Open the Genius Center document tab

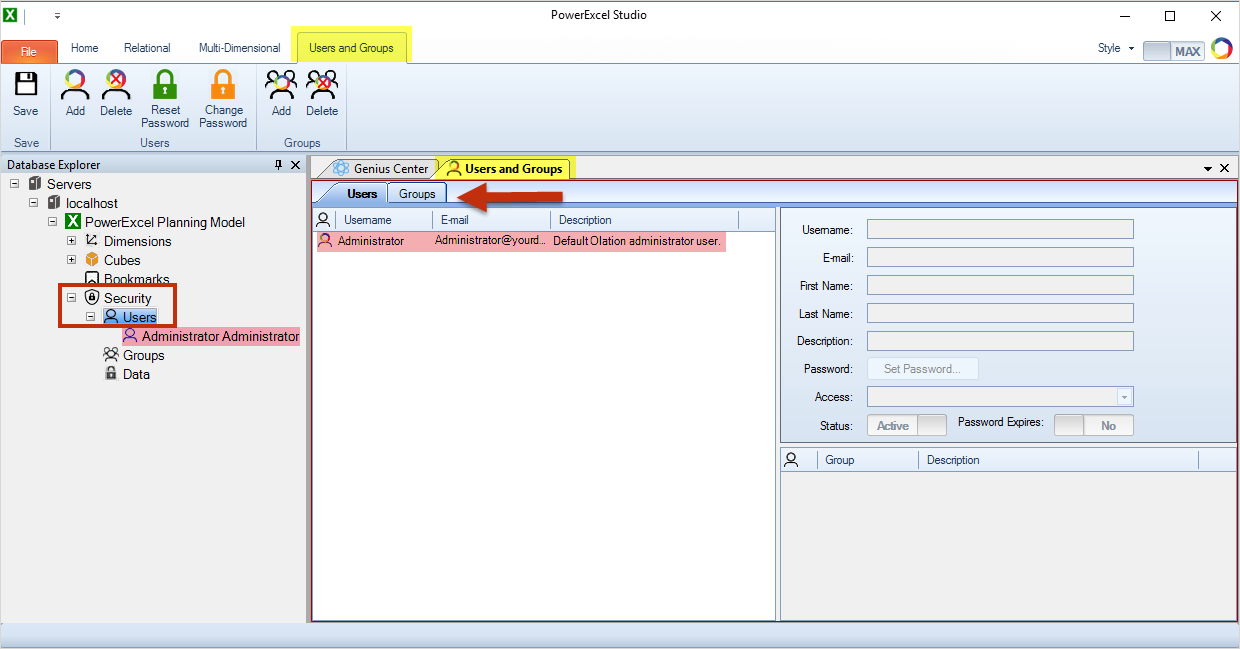pyautogui.click(x=385, y=169)
